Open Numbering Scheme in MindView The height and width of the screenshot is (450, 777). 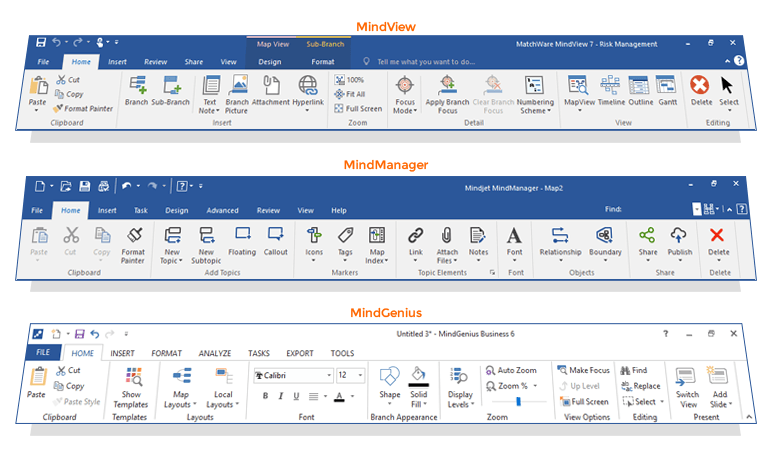click(x=535, y=95)
